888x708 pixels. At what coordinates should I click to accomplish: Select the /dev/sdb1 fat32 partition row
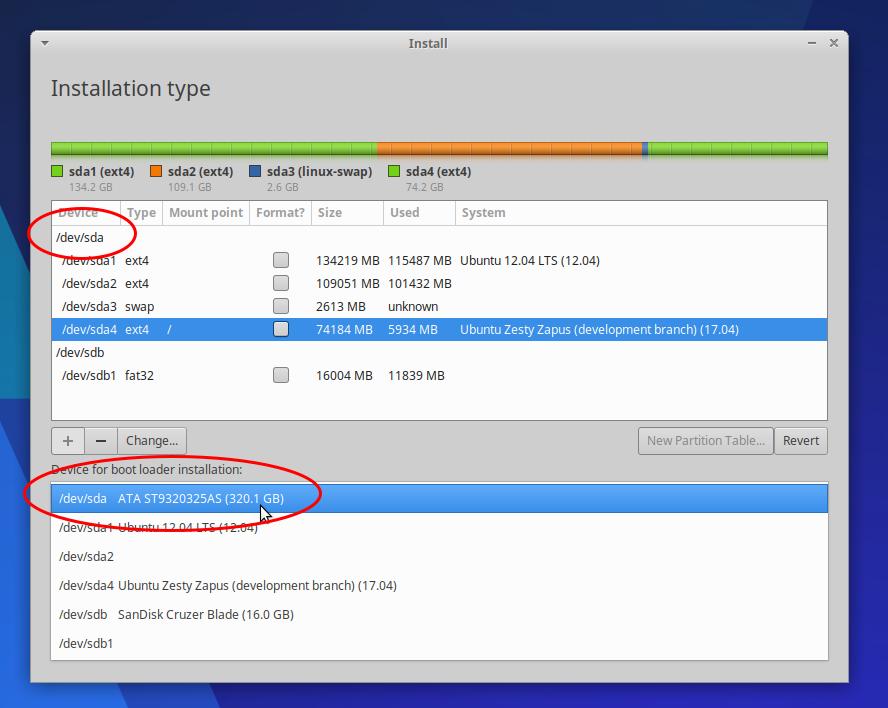pos(439,375)
